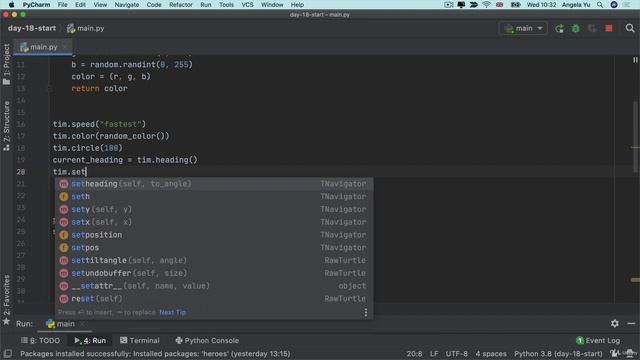Screen dimensions: 640x360
Task: Open the Apple menu
Action: [11, 4]
